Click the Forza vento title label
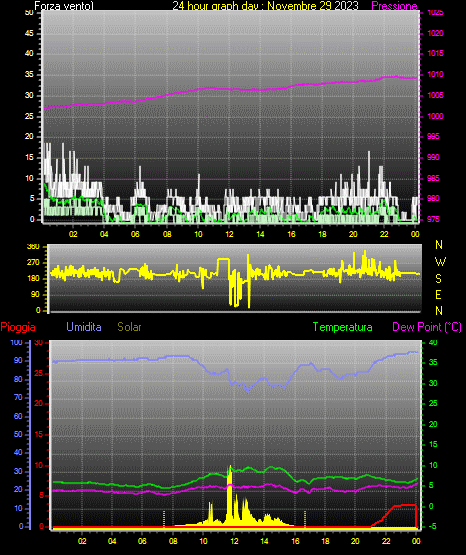The height and width of the screenshot is (555, 466). [64, 6]
